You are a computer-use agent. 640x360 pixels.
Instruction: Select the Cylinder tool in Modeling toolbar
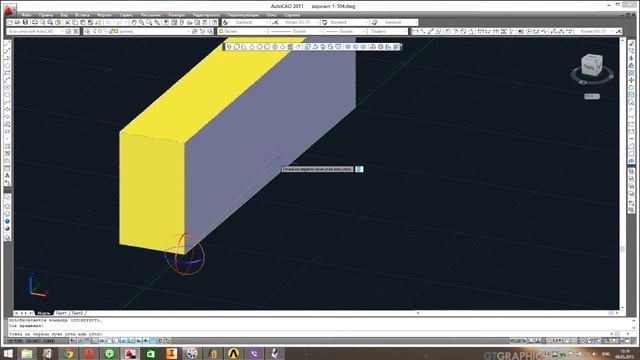click(267, 47)
